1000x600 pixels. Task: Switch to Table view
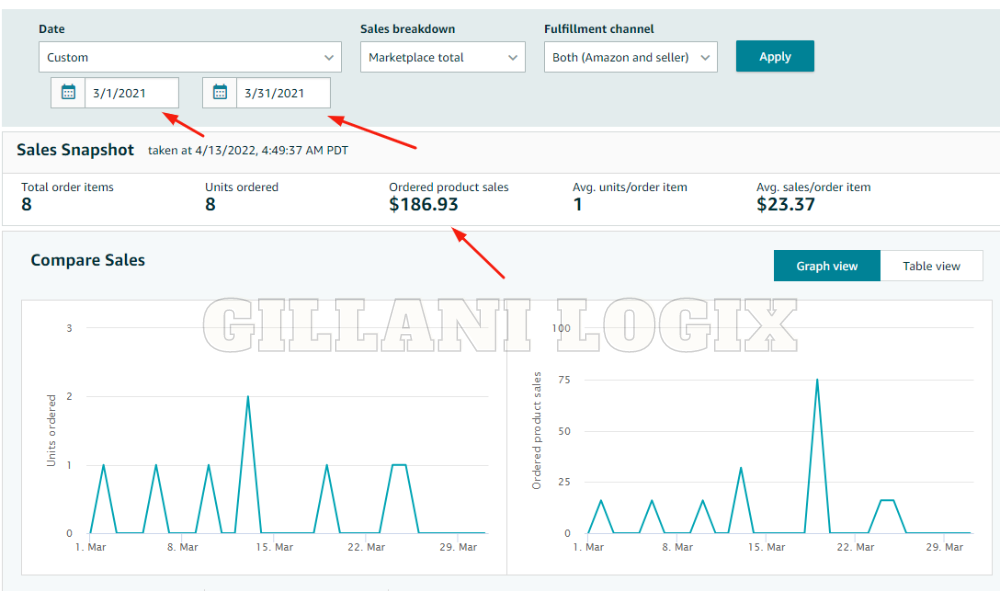[932, 265]
